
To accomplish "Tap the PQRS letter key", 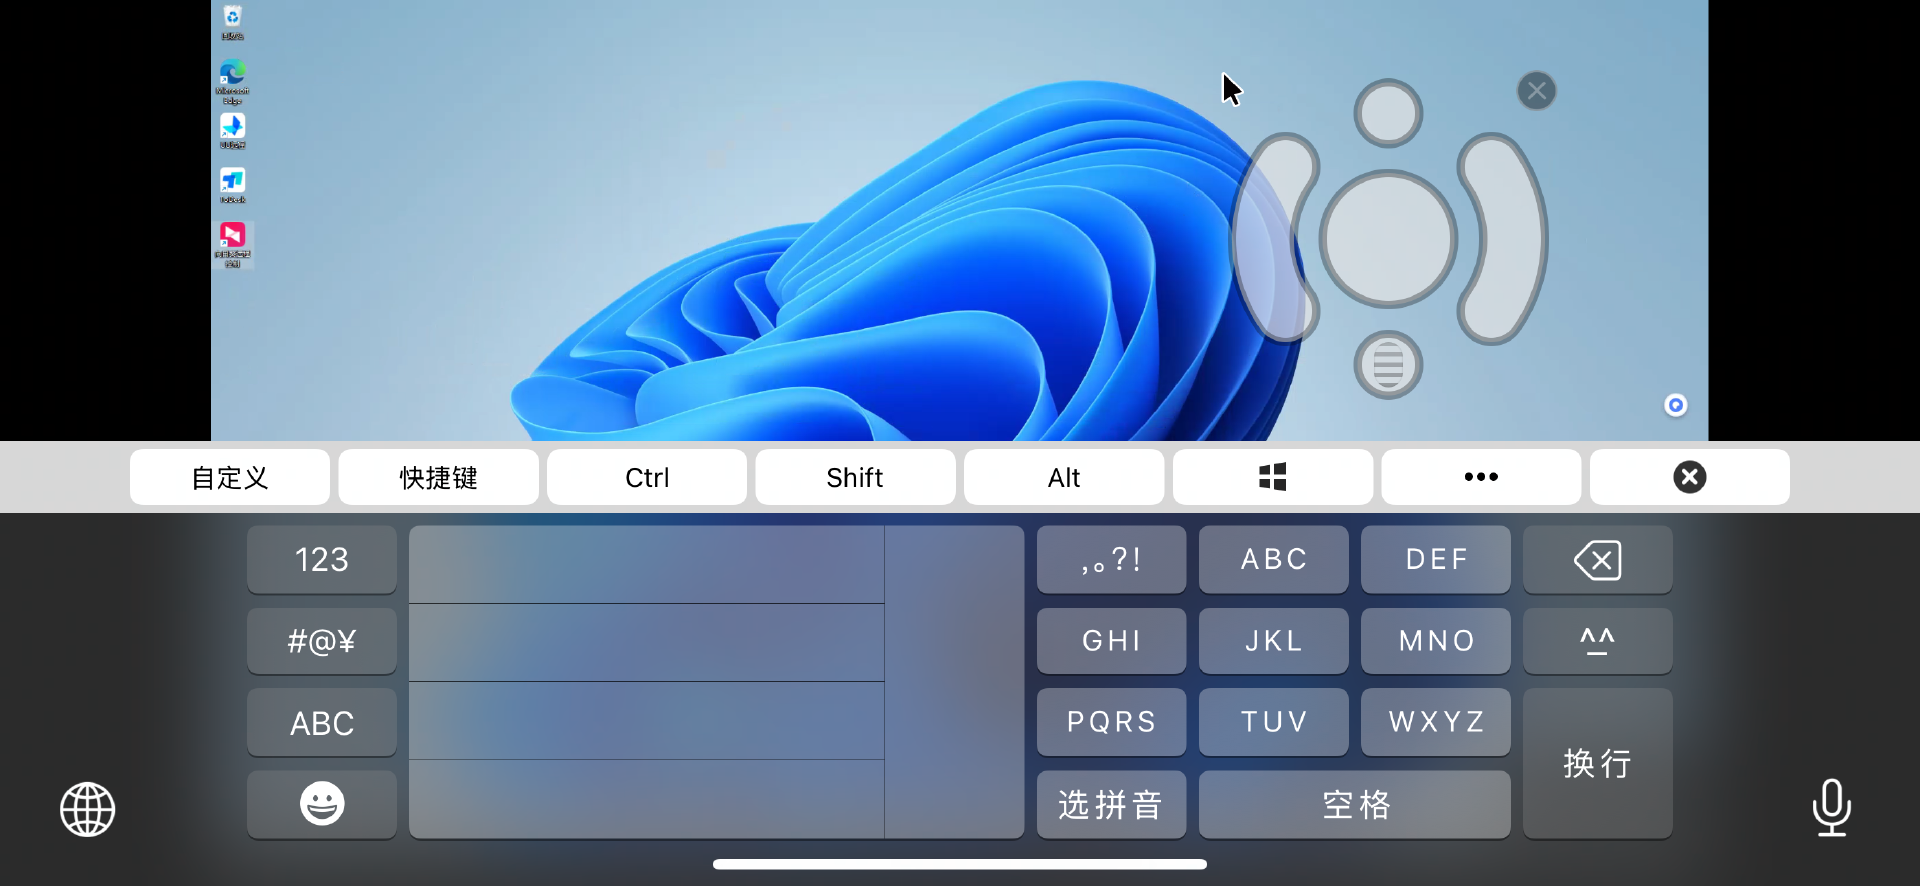I will tap(1111, 722).
